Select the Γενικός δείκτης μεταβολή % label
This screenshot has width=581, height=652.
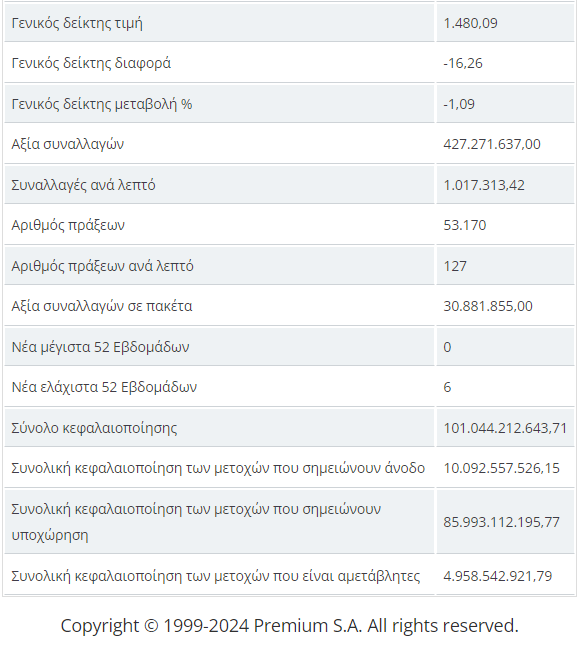coord(102,104)
